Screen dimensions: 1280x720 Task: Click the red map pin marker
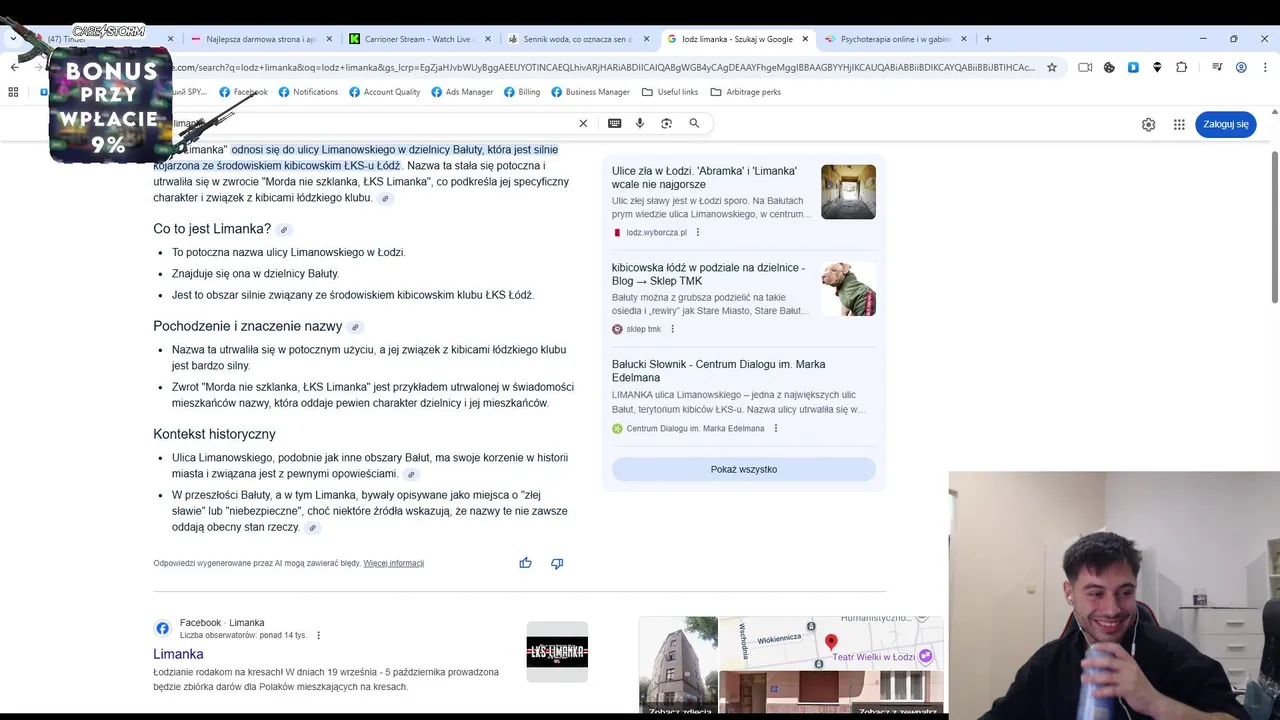click(831, 643)
